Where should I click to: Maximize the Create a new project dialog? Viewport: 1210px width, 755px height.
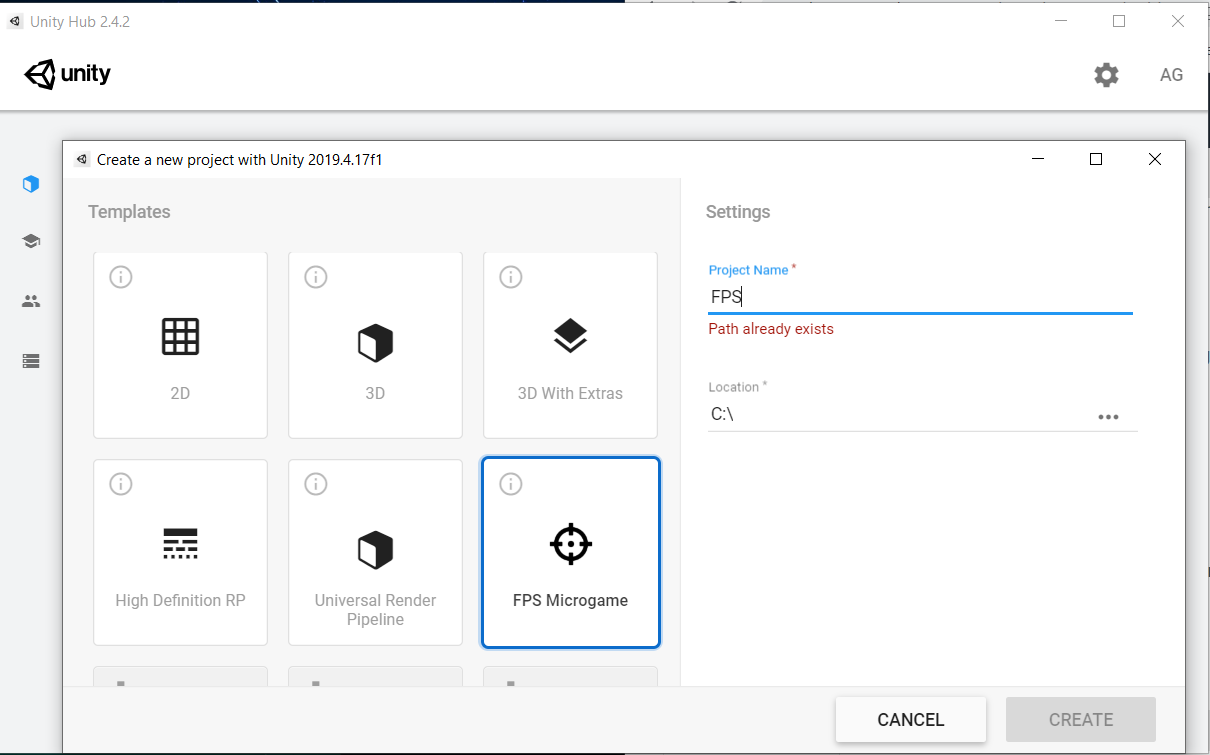click(x=1096, y=159)
